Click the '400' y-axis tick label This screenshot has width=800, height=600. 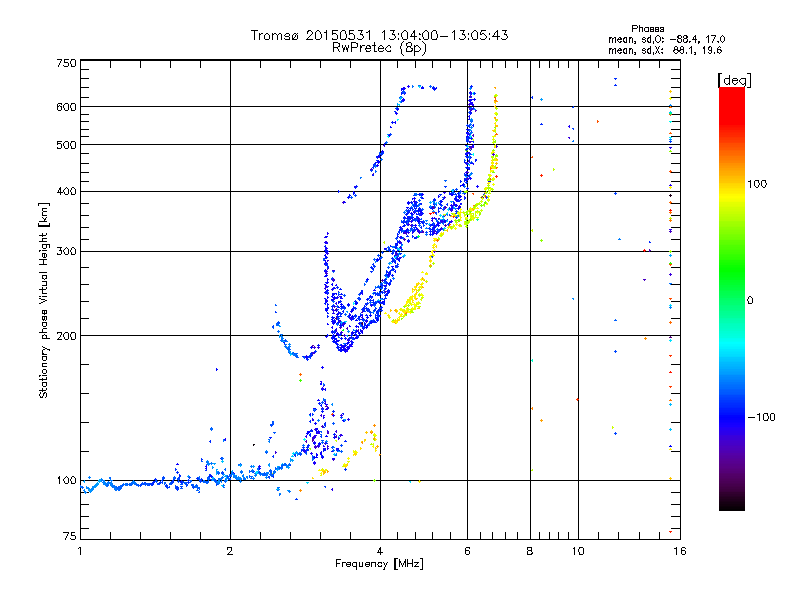pos(66,192)
